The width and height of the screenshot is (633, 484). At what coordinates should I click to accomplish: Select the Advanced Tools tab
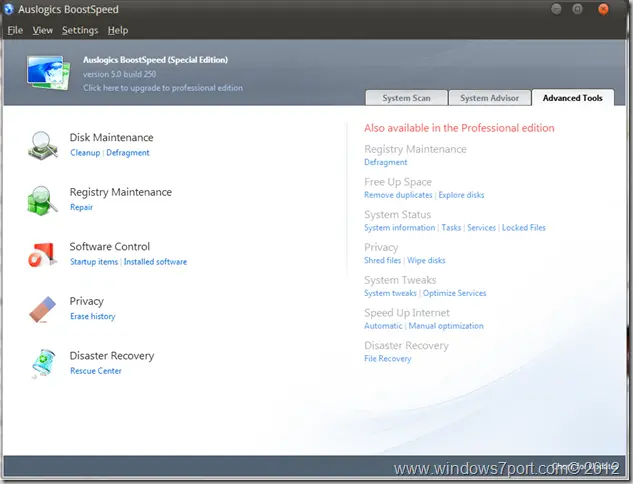click(572, 98)
